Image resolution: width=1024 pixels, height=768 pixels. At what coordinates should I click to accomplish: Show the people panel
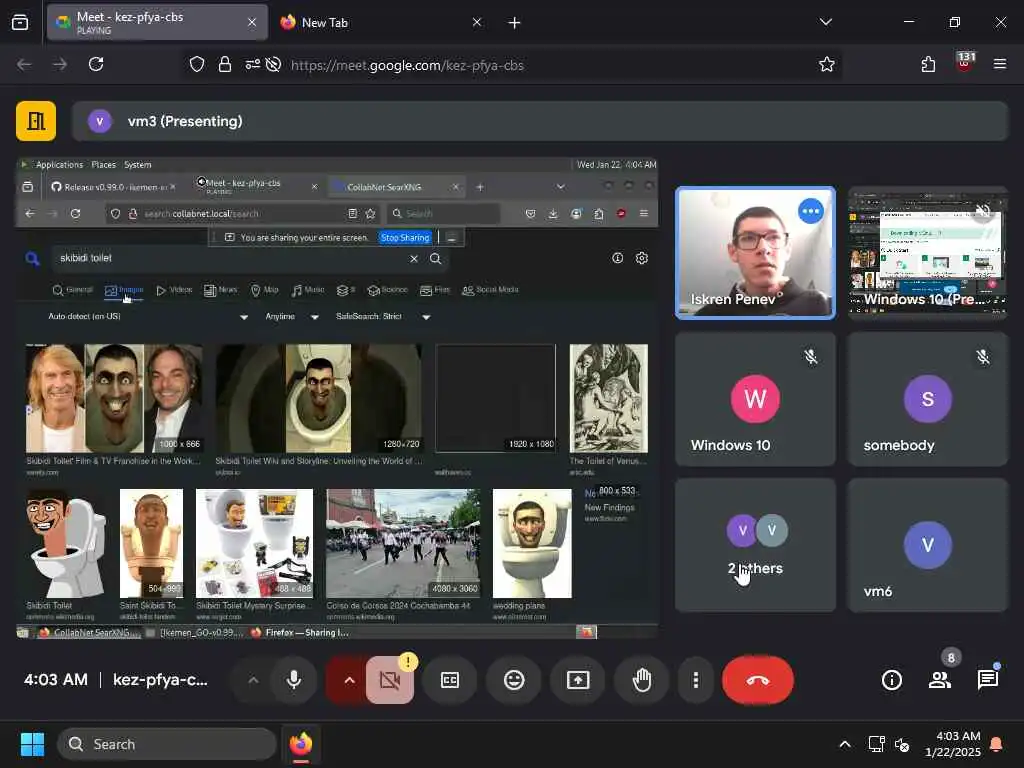pos(940,680)
